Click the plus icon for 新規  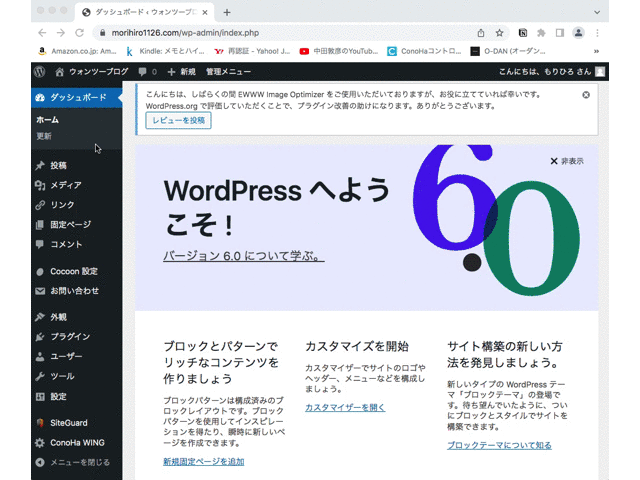click(x=171, y=72)
